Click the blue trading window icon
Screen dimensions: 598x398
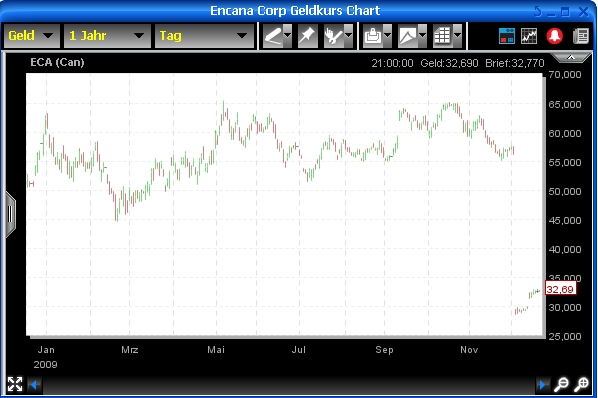(x=507, y=36)
